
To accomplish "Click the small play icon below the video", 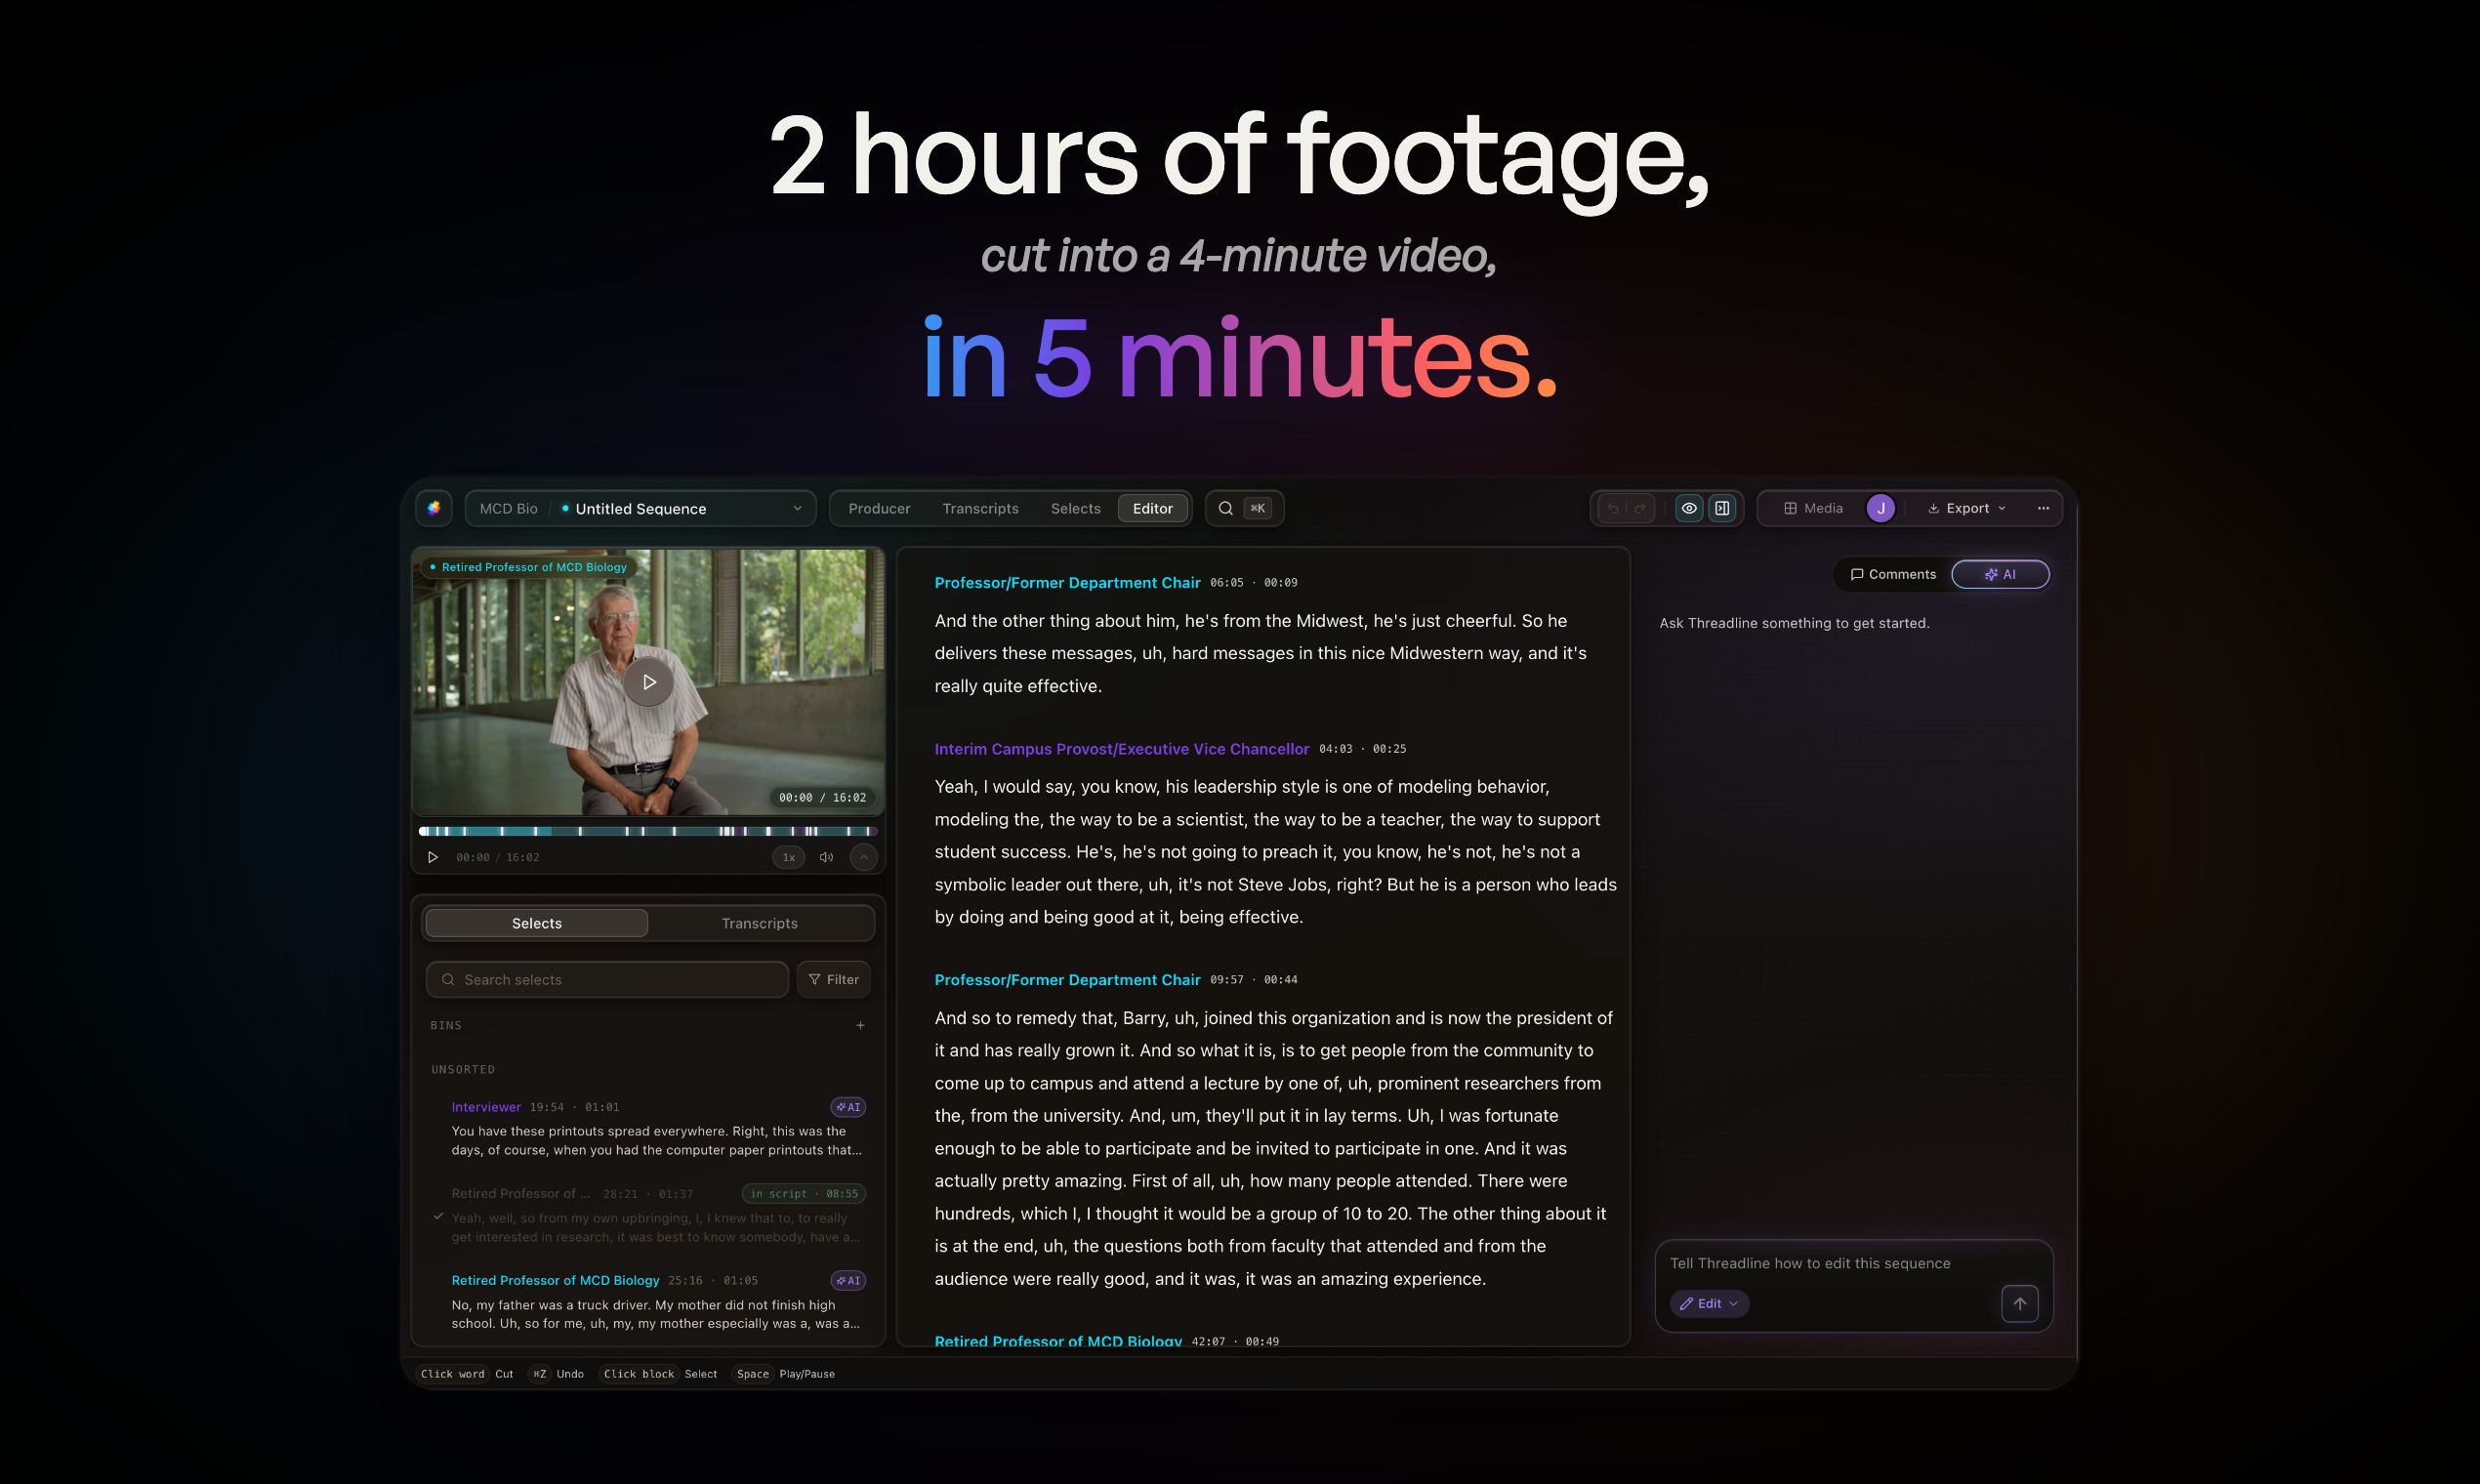I will point(433,857).
